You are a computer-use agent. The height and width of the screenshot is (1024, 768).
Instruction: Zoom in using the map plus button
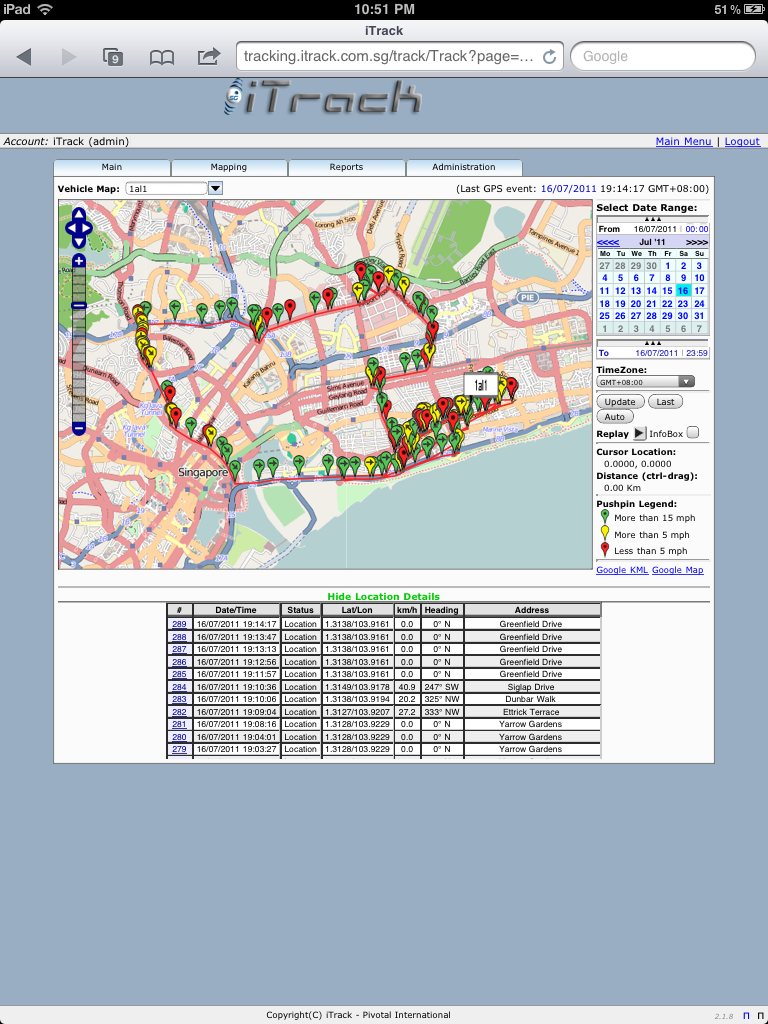click(x=79, y=263)
